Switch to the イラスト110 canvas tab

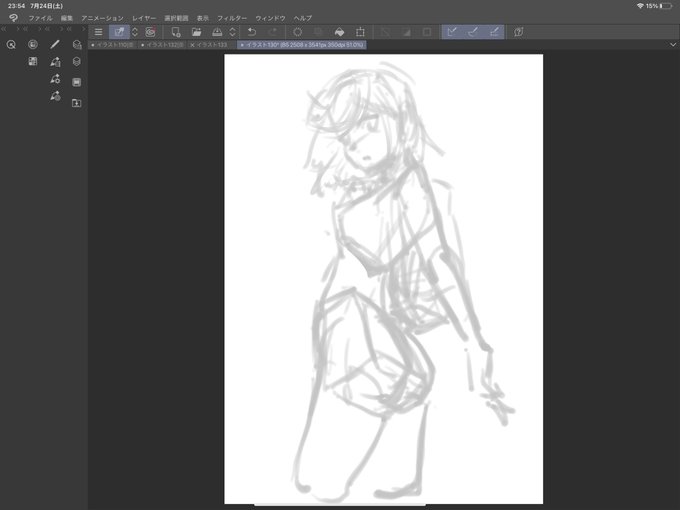coord(112,45)
